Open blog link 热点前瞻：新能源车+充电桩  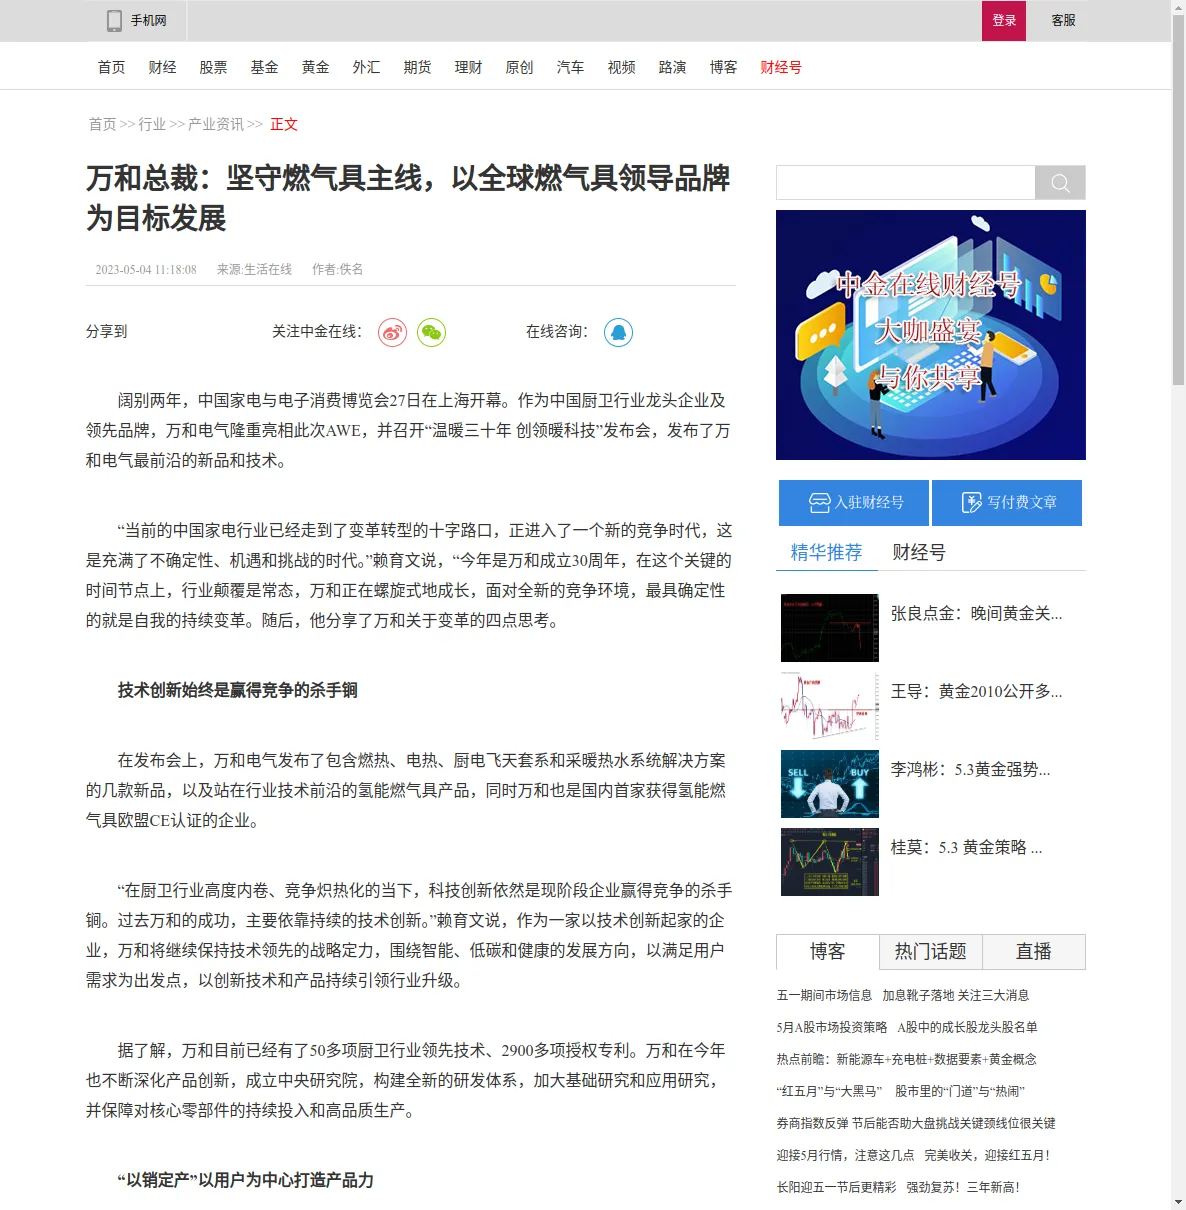(x=907, y=1059)
